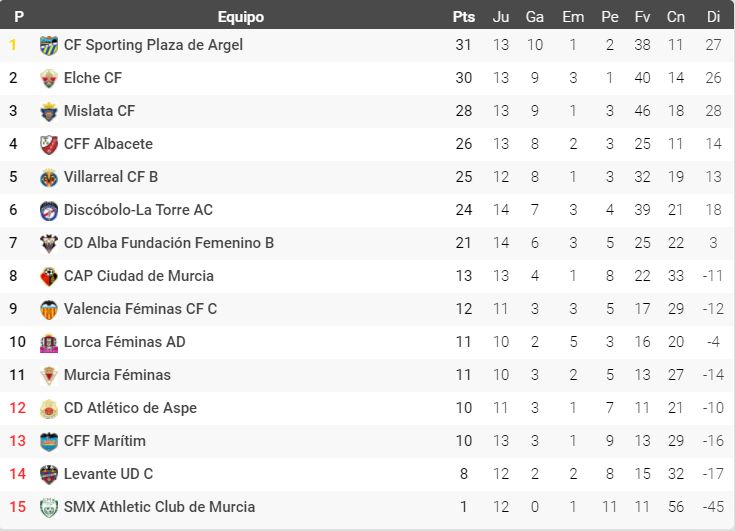This screenshot has width=735, height=531.
Task: Click the Equipo column header
Action: pos(240,17)
